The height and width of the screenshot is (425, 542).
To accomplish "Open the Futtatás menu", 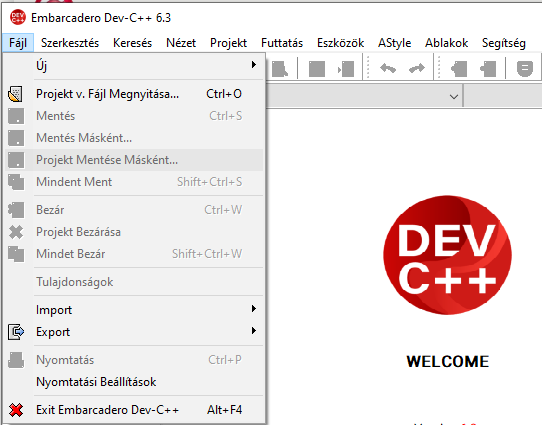I will coord(282,43).
